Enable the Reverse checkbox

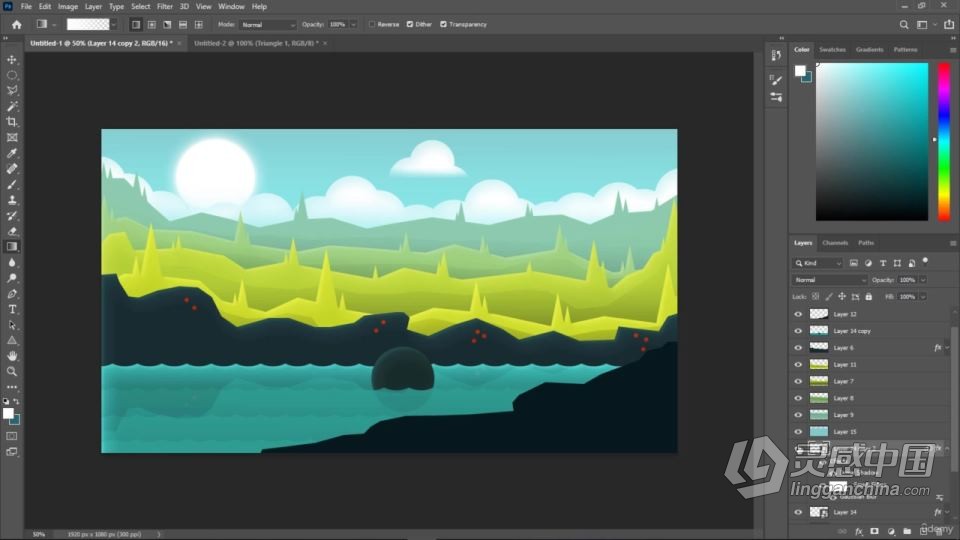(x=372, y=24)
